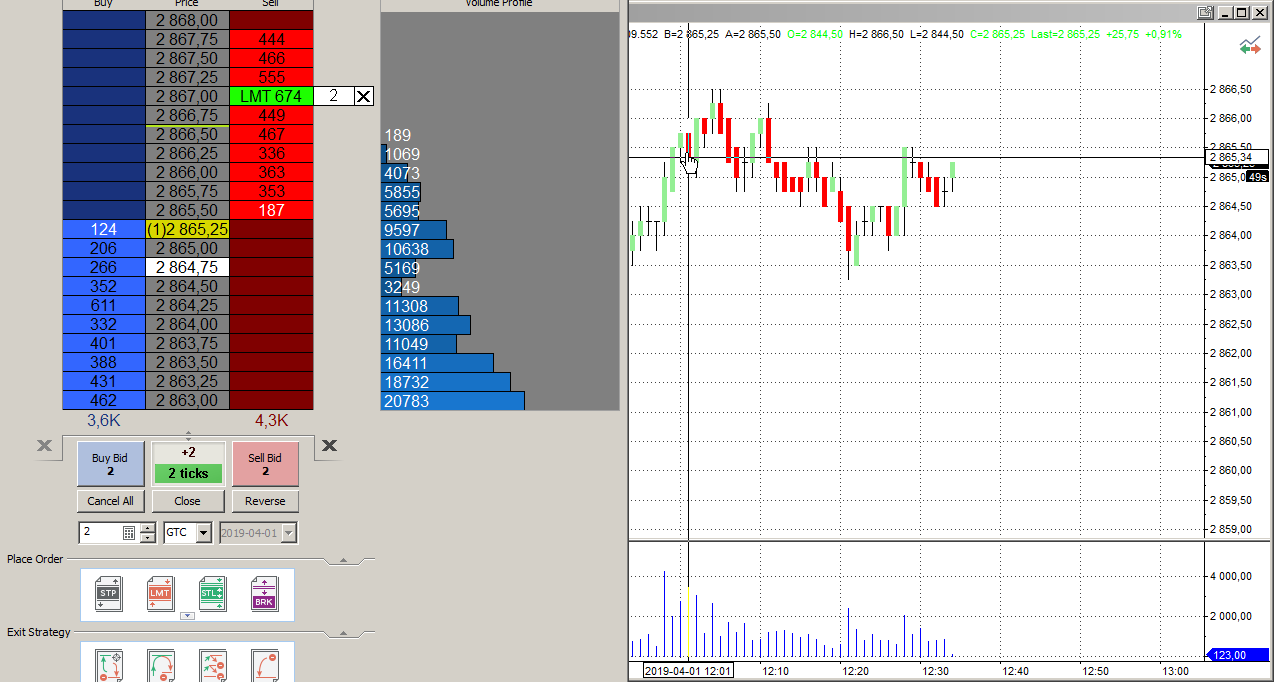Click the Close position button
Screen dimensions: 1274x682
coord(187,501)
